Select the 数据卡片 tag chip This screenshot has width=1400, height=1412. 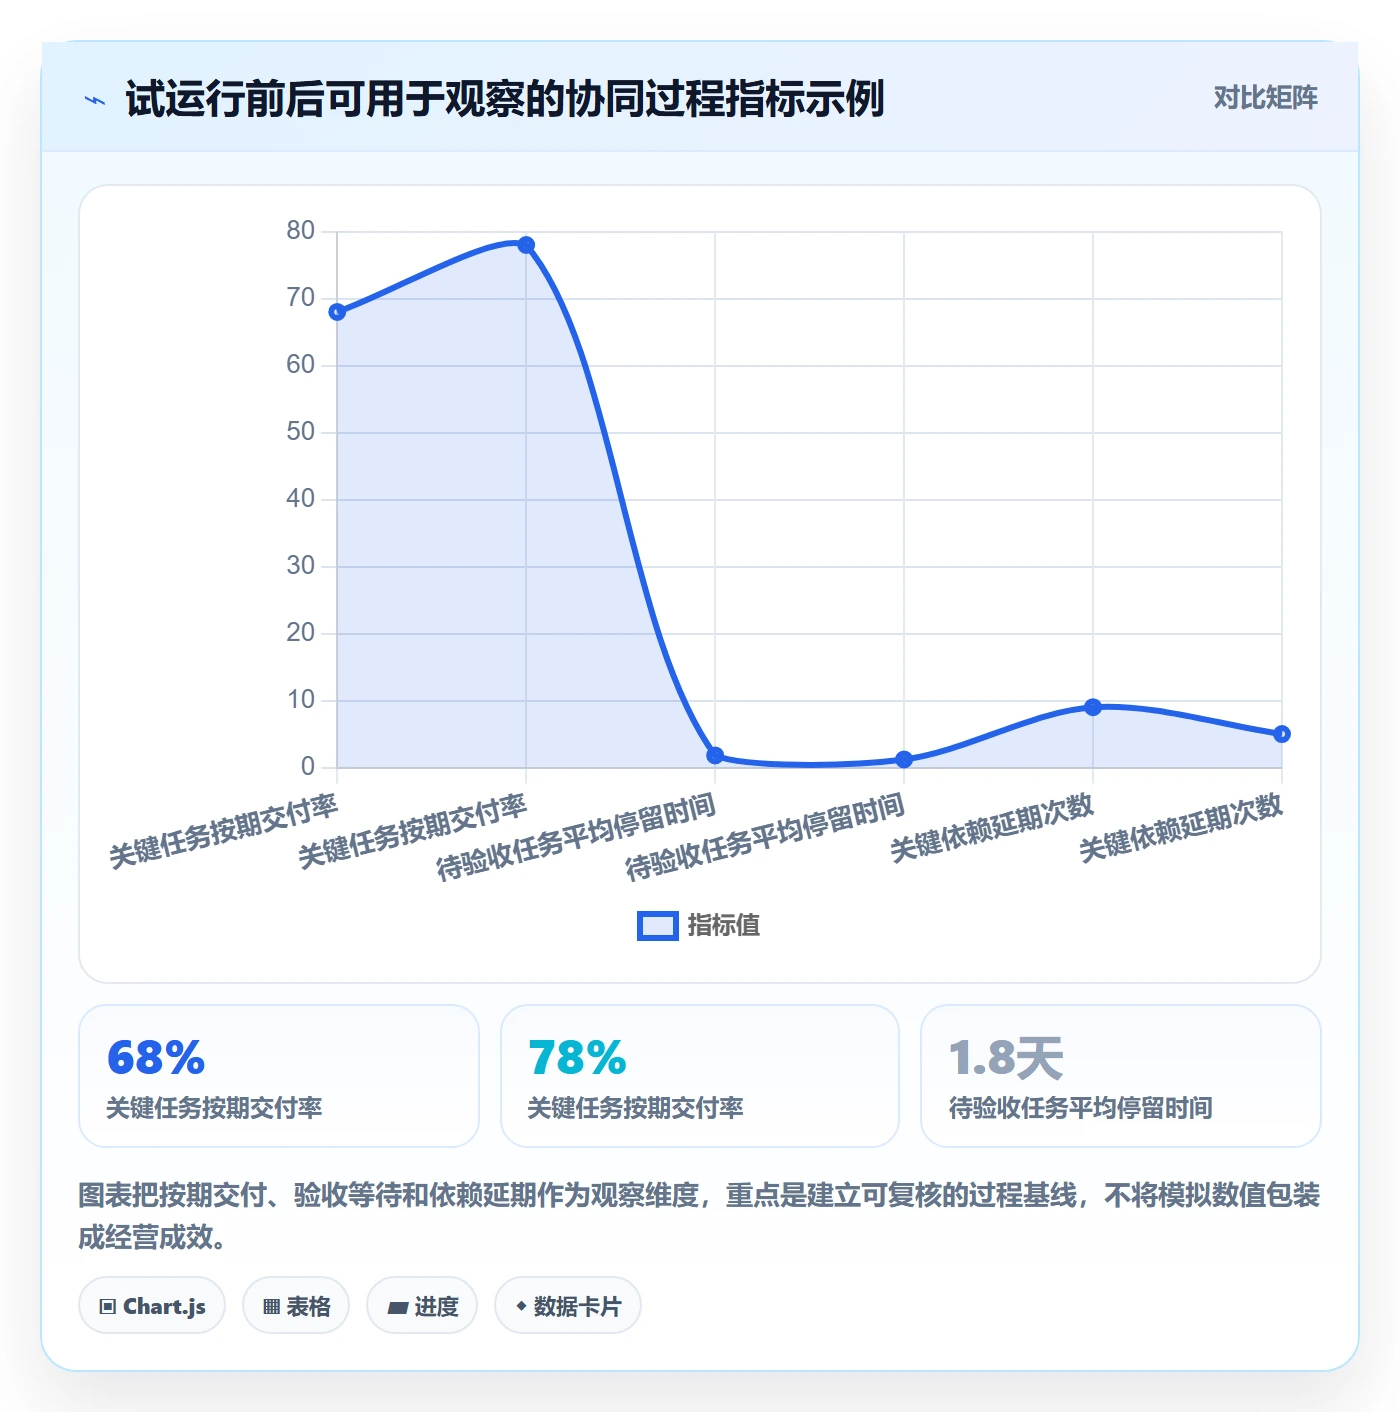coord(568,1305)
